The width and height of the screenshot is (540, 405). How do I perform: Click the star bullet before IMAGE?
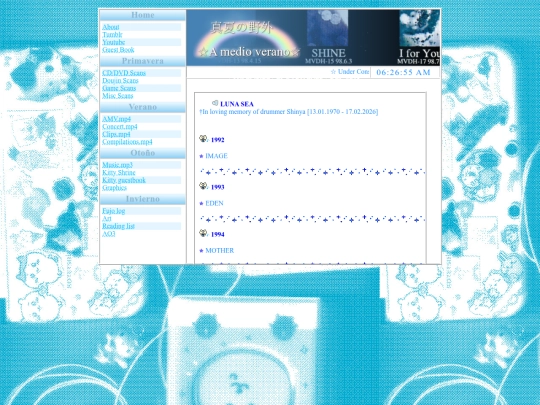(201, 156)
